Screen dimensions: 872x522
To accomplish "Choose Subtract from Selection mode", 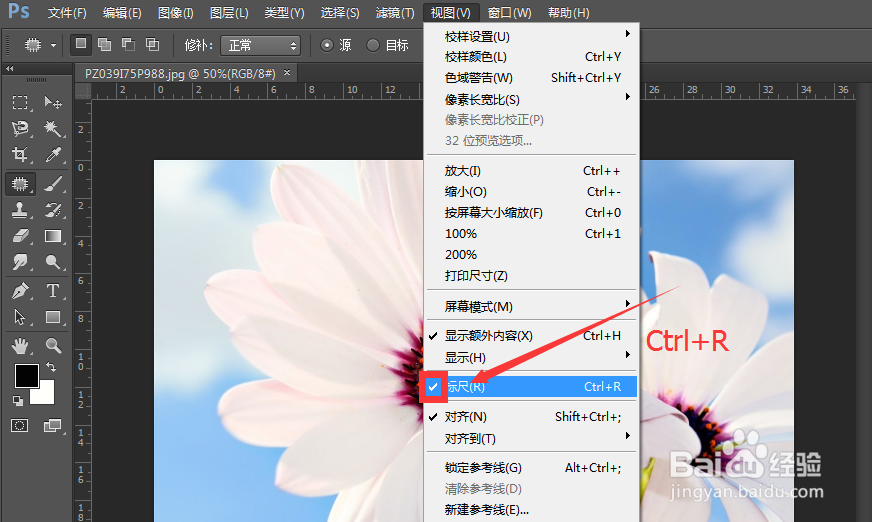I will (x=128, y=44).
